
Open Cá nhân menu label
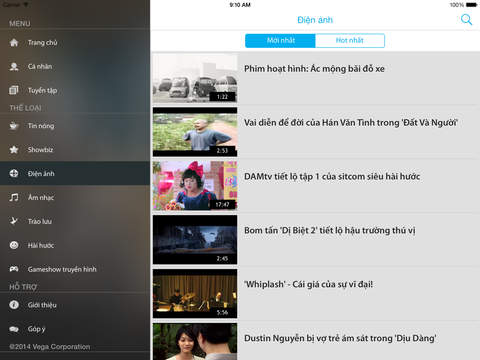(x=40, y=67)
